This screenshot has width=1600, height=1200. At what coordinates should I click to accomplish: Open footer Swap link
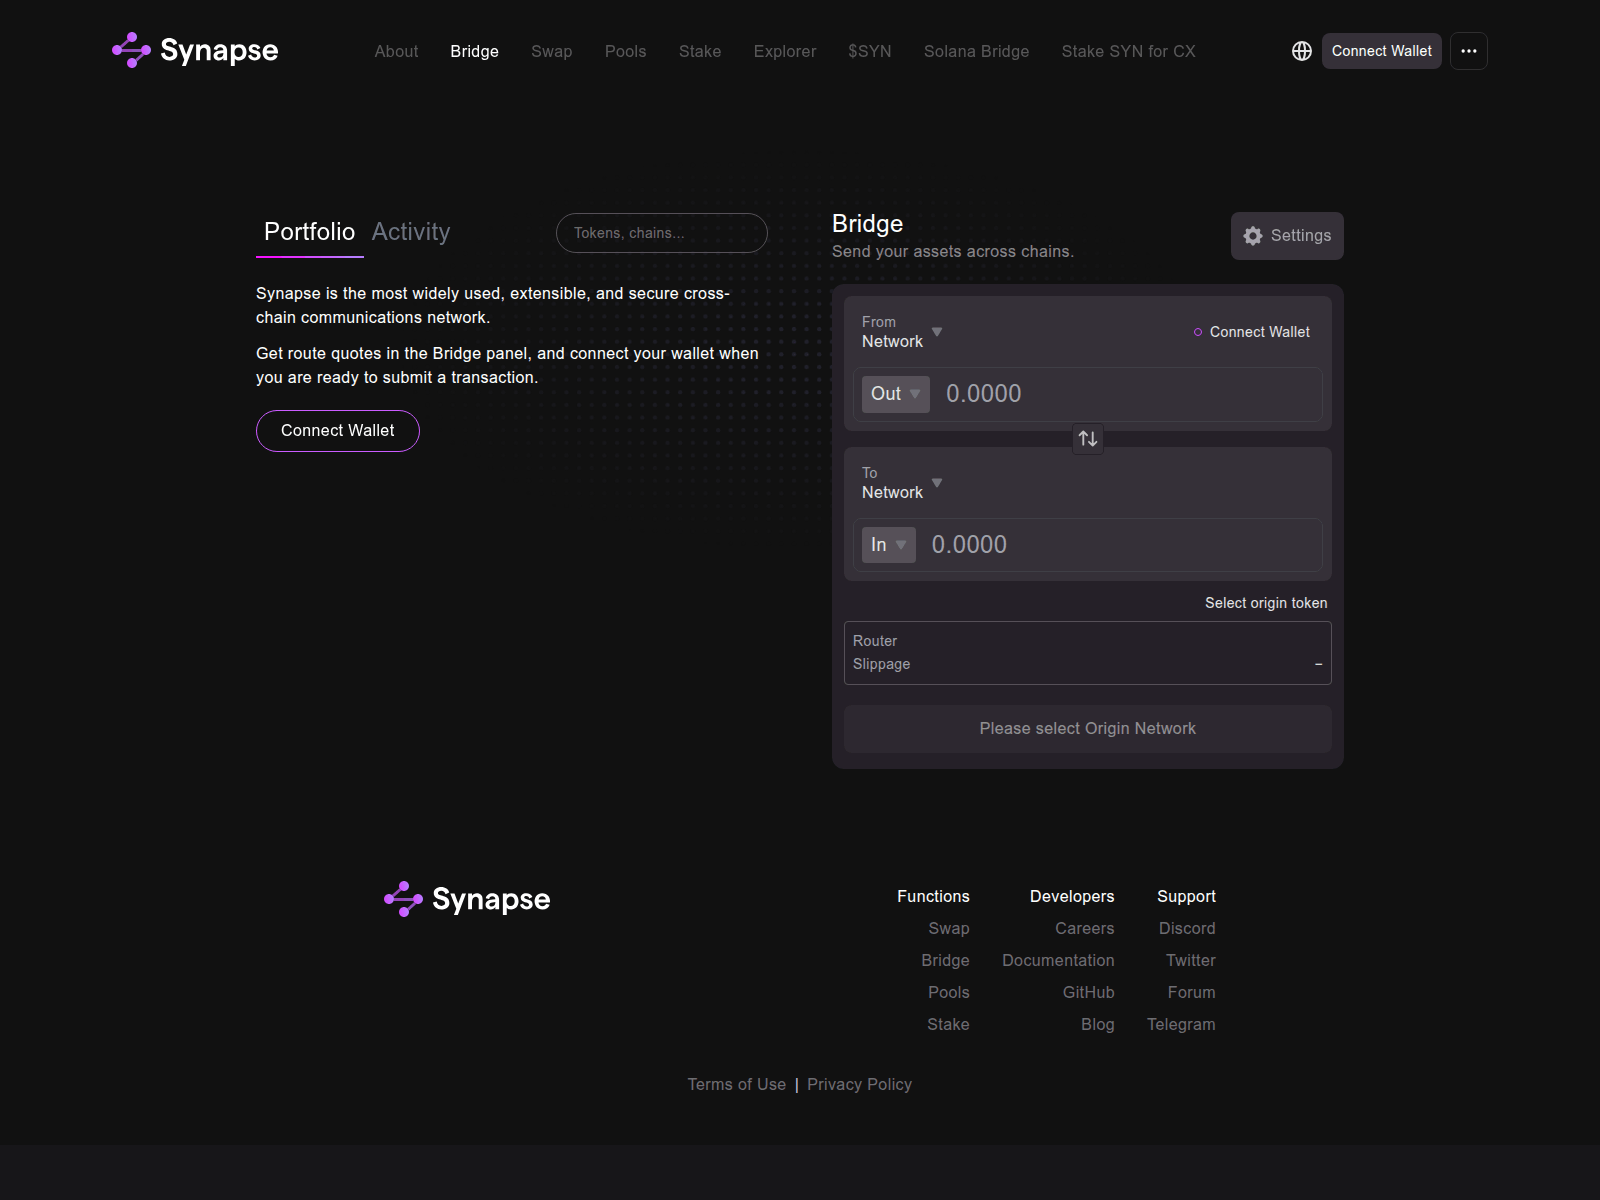[x=949, y=929]
